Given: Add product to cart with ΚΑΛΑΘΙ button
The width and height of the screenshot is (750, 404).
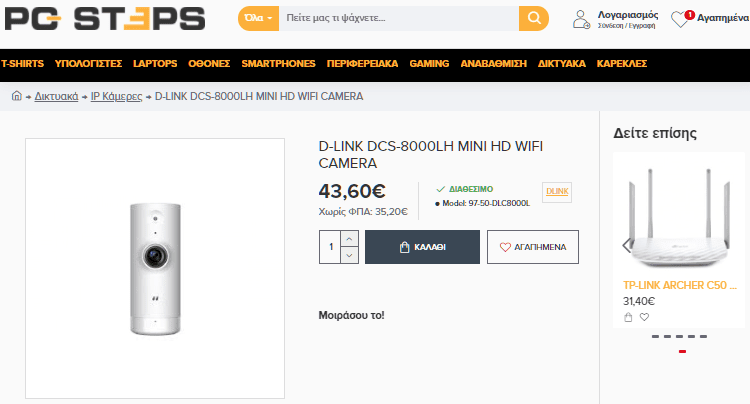Looking at the screenshot, I should [422, 247].
